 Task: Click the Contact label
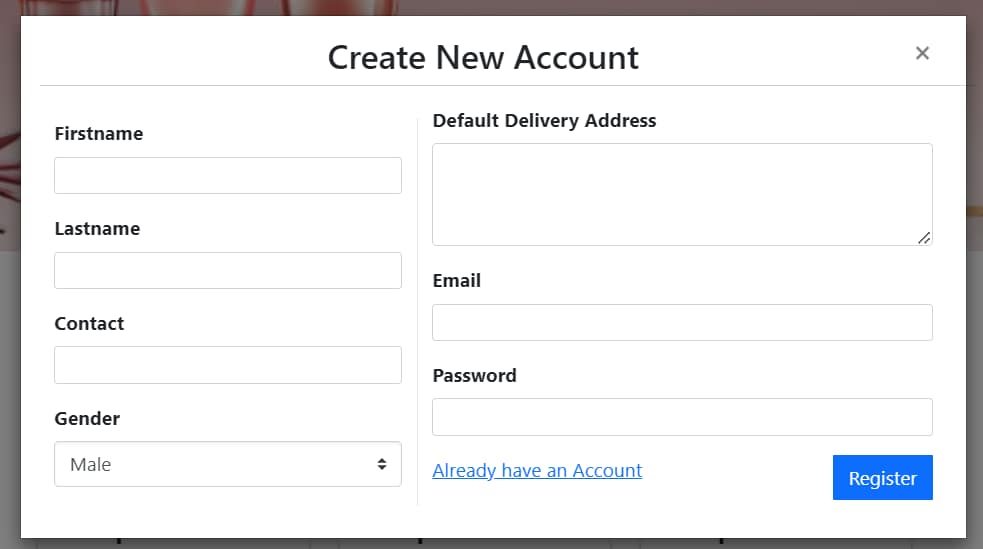(x=89, y=324)
